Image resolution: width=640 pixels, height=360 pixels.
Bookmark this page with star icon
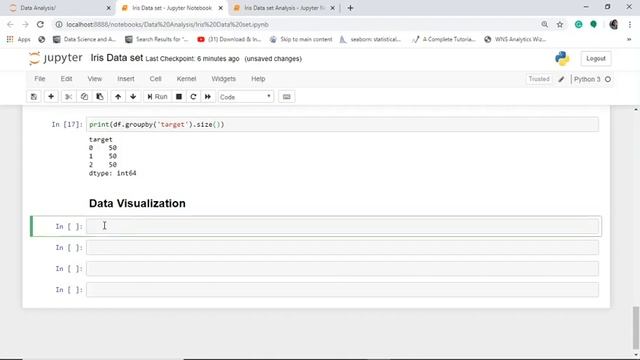pyautogui.click(x=560, y=24)
